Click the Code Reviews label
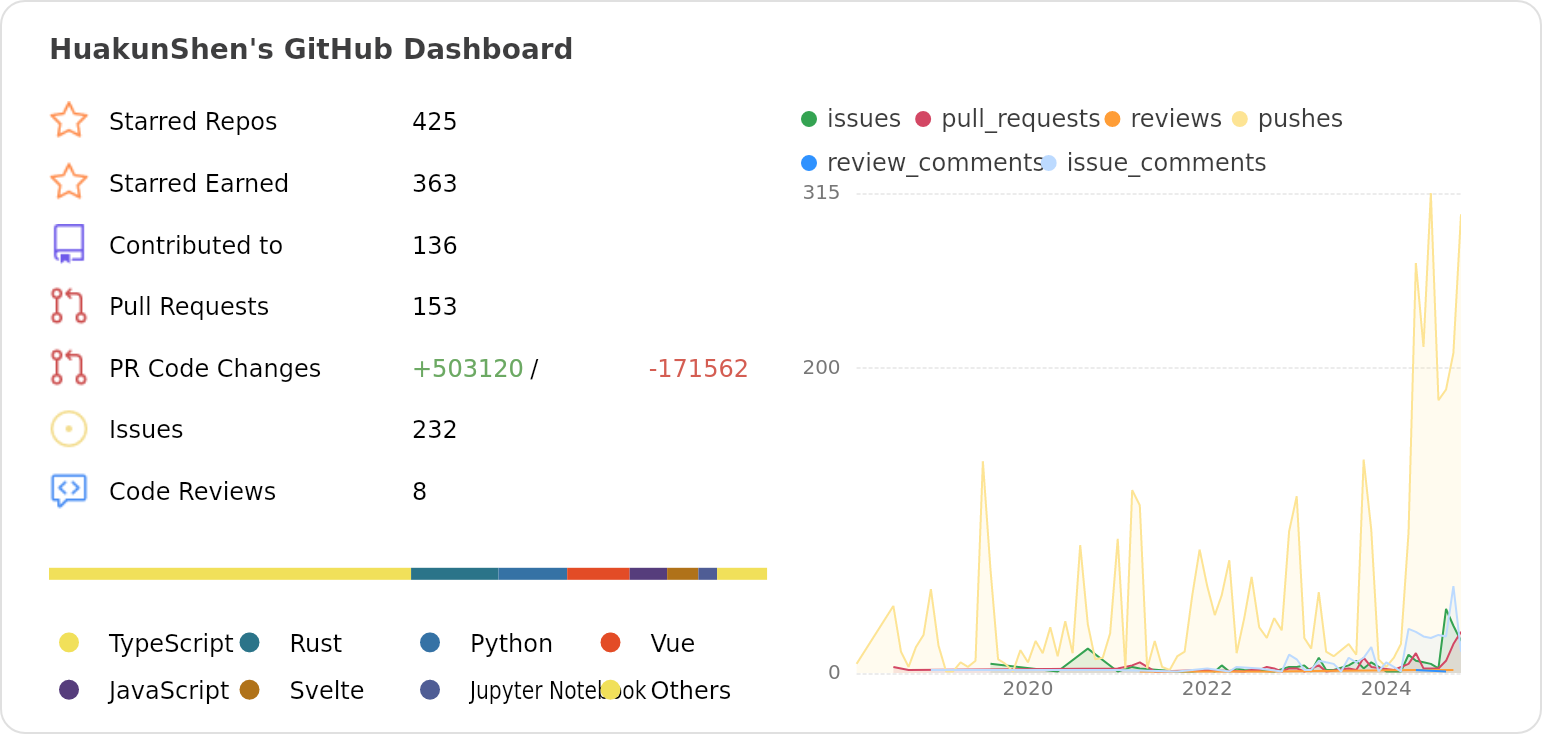Viewport: 1542px width, 734px height. tap(192, 492)
